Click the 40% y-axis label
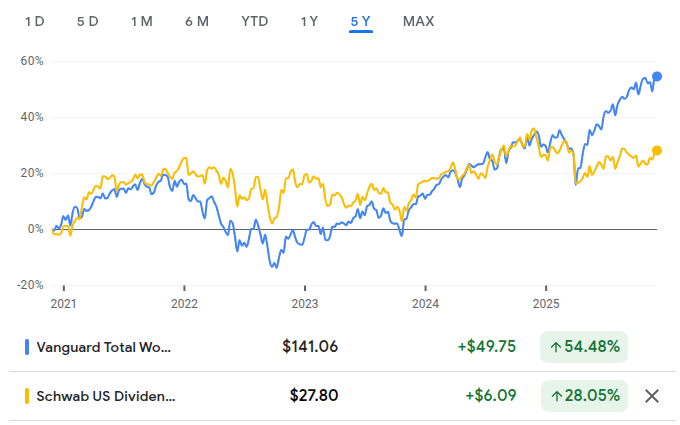The height and width of the screenshot is (425, 680). (32, 117)
